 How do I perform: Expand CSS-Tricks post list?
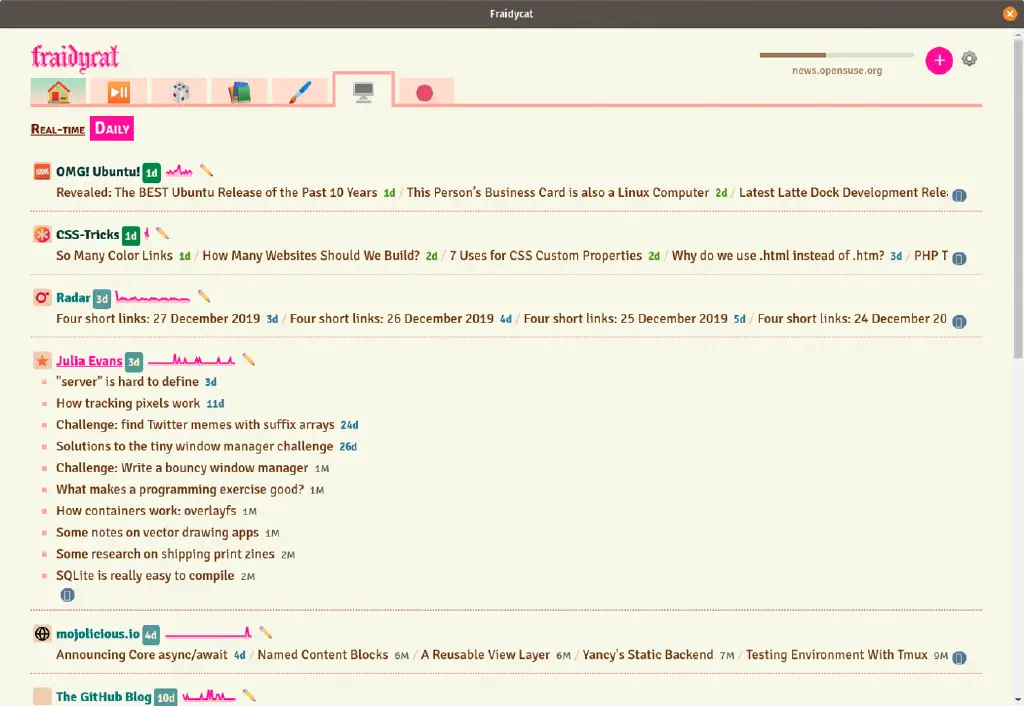click(x=959, y=259)
